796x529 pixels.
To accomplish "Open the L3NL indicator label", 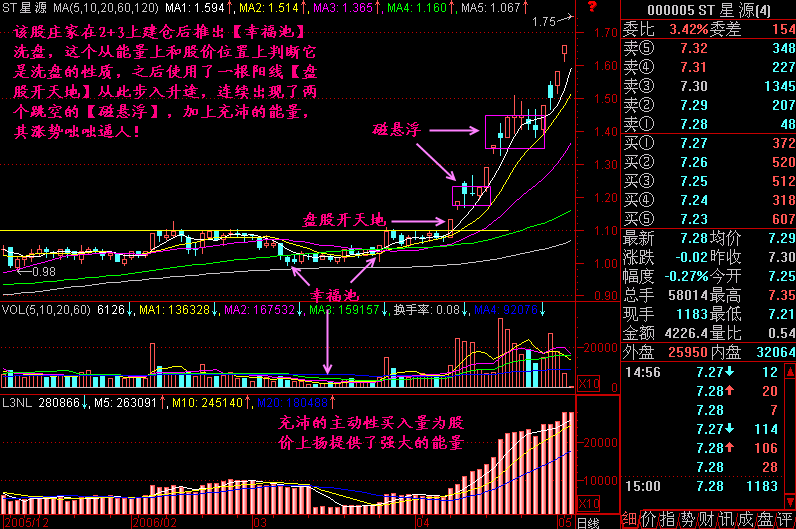I will point(16,403).
